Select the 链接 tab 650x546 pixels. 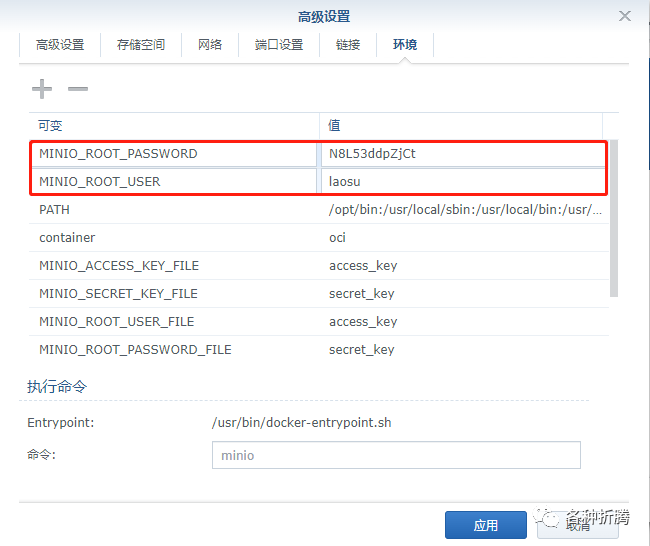(x=348, y=45)
